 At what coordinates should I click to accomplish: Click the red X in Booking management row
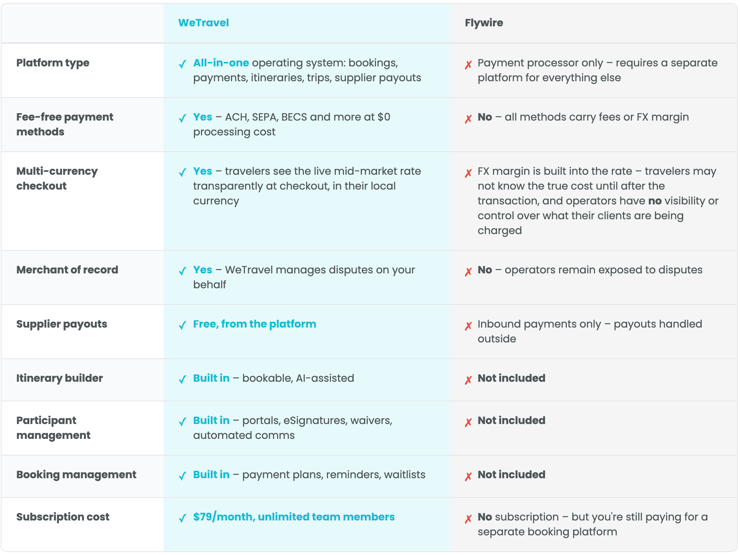(468, 476)
